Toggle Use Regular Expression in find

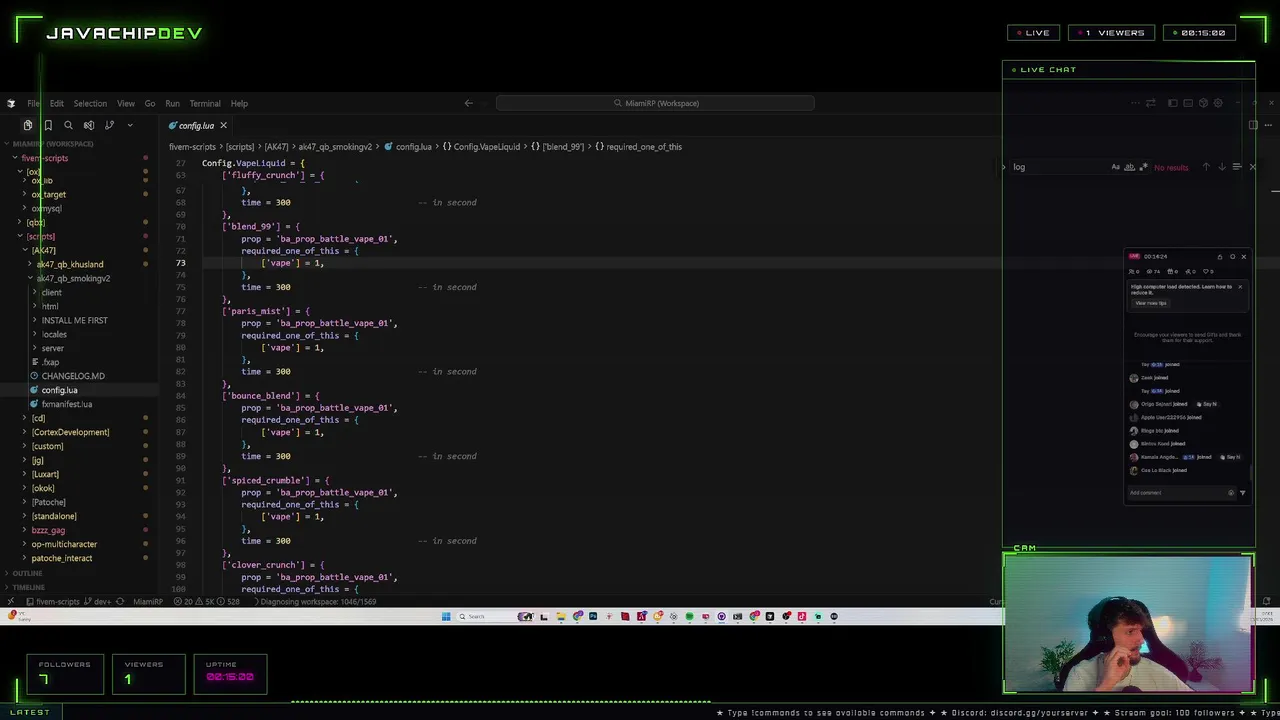click(x=1142, y=167)
